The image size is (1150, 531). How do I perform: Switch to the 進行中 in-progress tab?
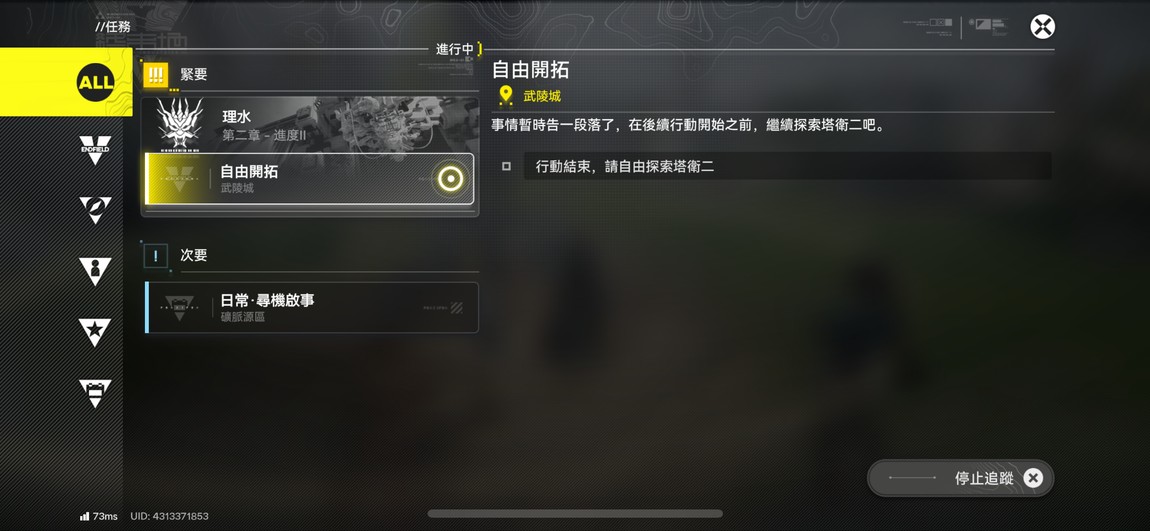(455, 49)
